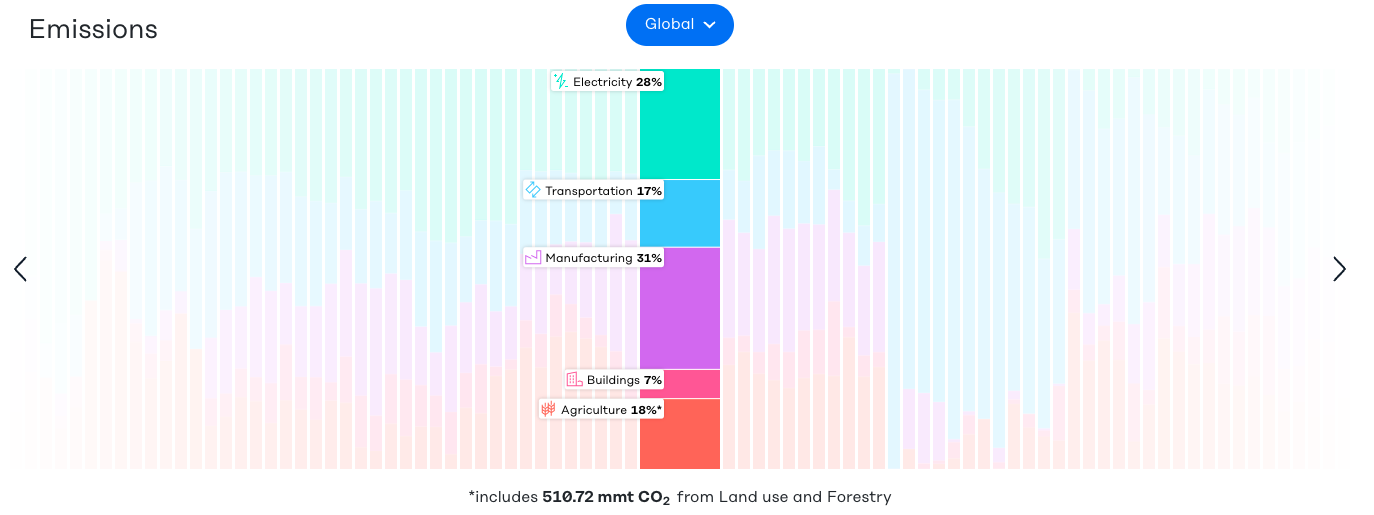The image size is (1374, 515).
Task: Click the pink Buildings bar segment
Action: click(x=680, y=384)
